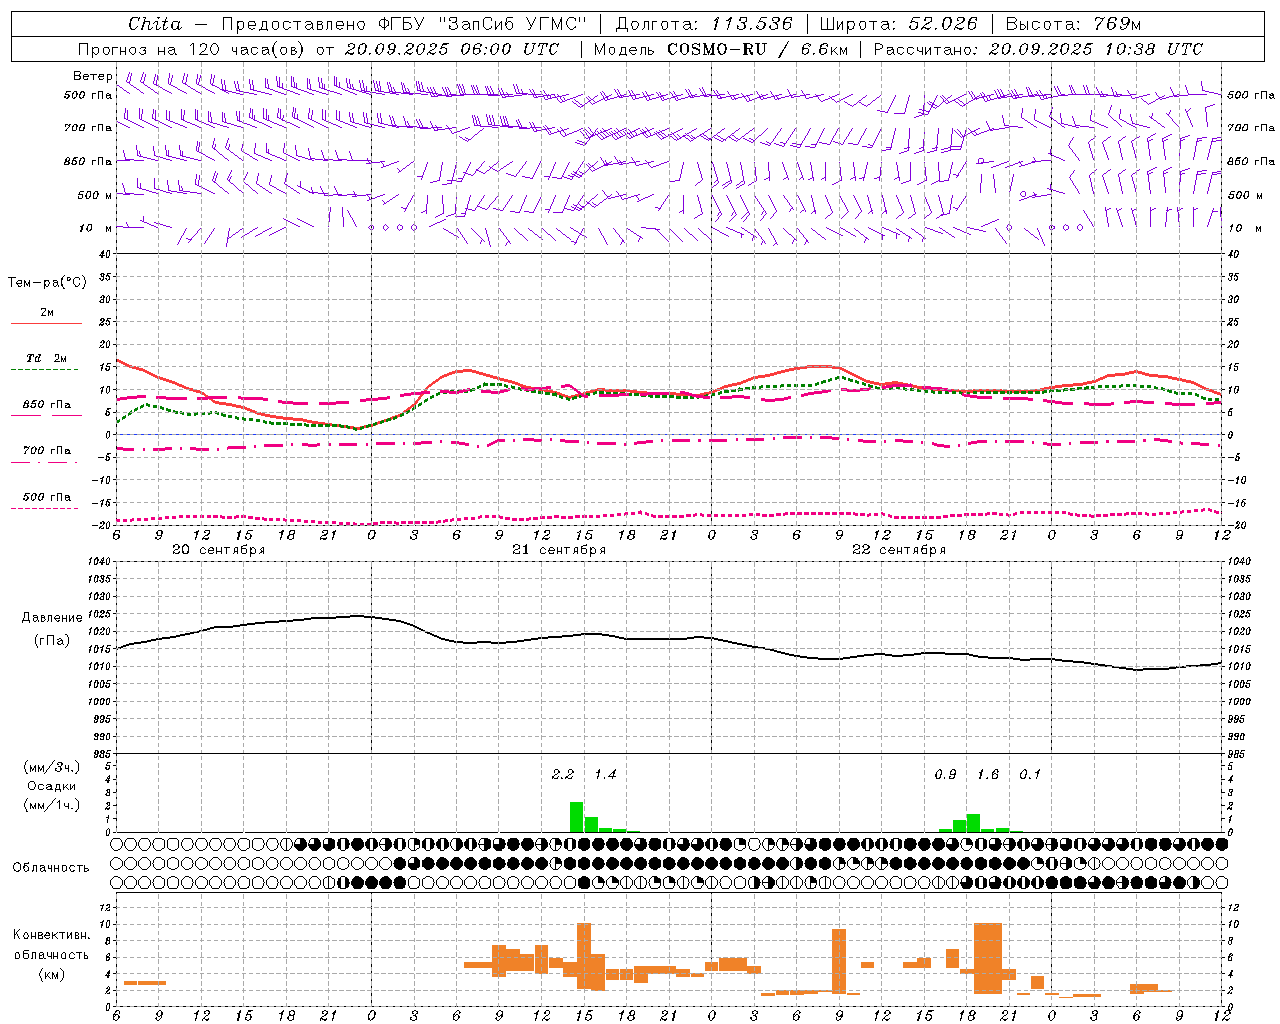Viewport: 1280px width, 1024px height.
Task: Click the "Модель COSMO-RU / 6.6км" text
Action: coord(721,49)
